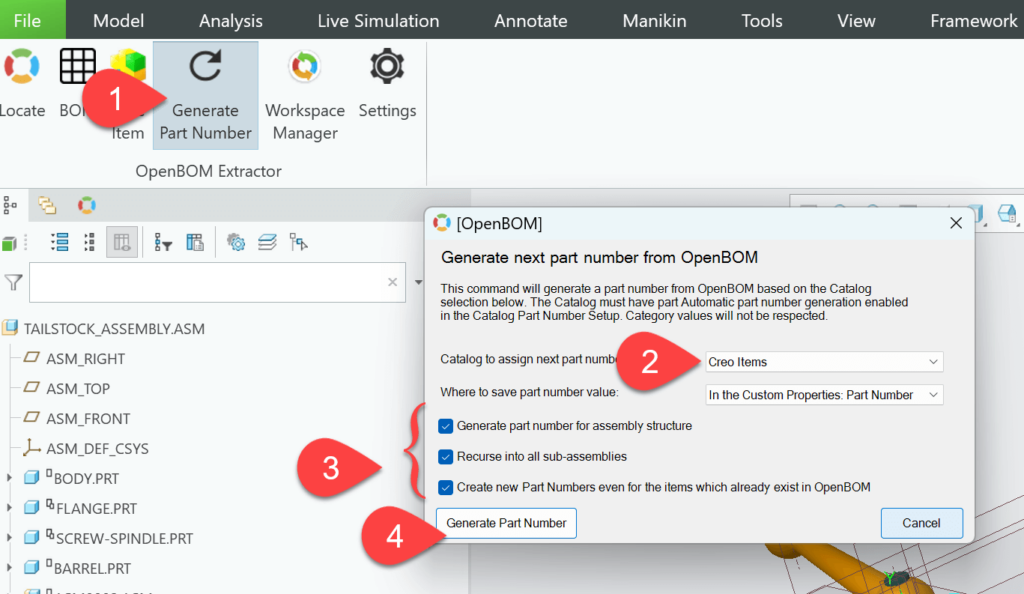Switch to the Analysis ribbon tab
This screenshot has width=1024, height=594.
(231, 21)
